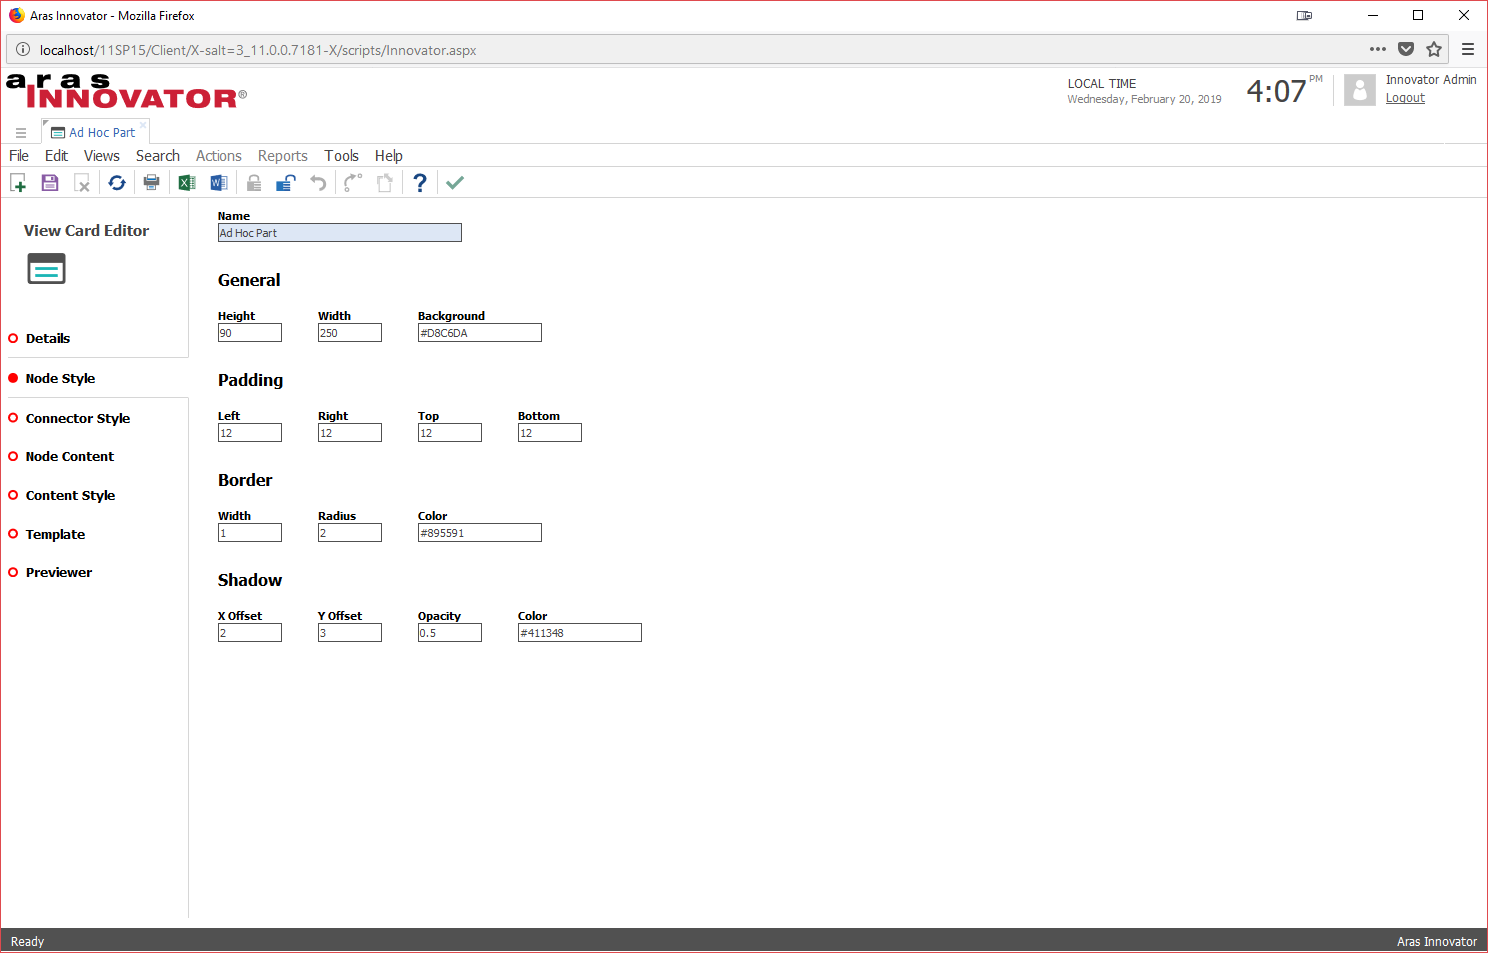
Task: Click the copy document toolbar icon
Action: (385, 183)
